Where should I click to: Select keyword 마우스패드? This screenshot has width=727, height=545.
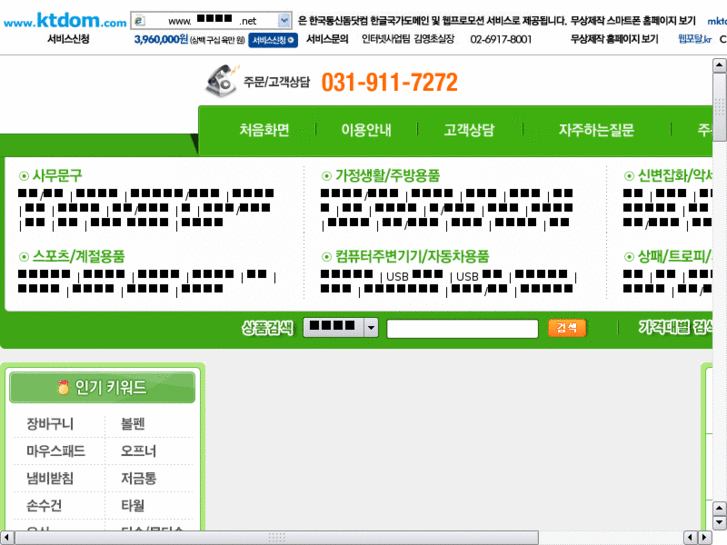coord(56,451)
